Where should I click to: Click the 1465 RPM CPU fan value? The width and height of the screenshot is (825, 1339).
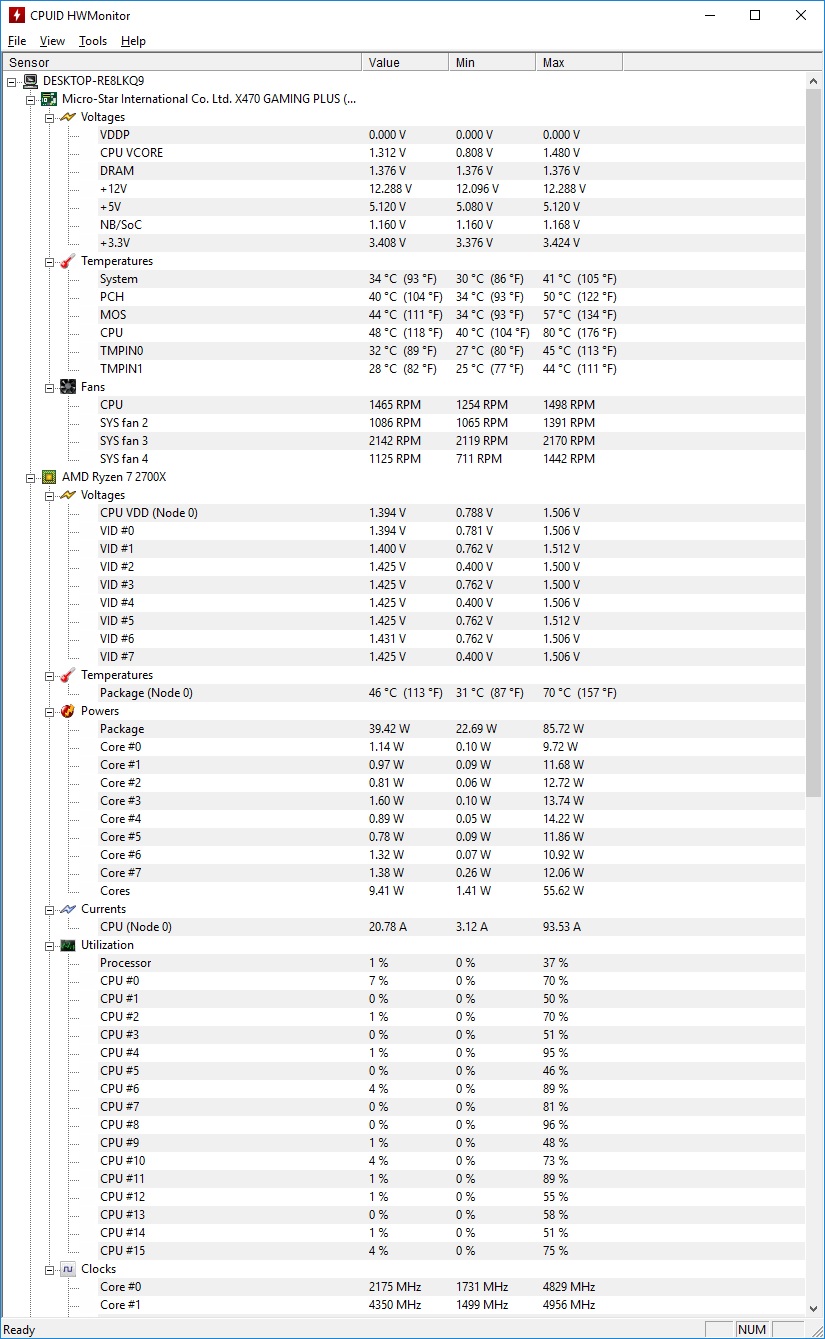[x=395, y=405]
